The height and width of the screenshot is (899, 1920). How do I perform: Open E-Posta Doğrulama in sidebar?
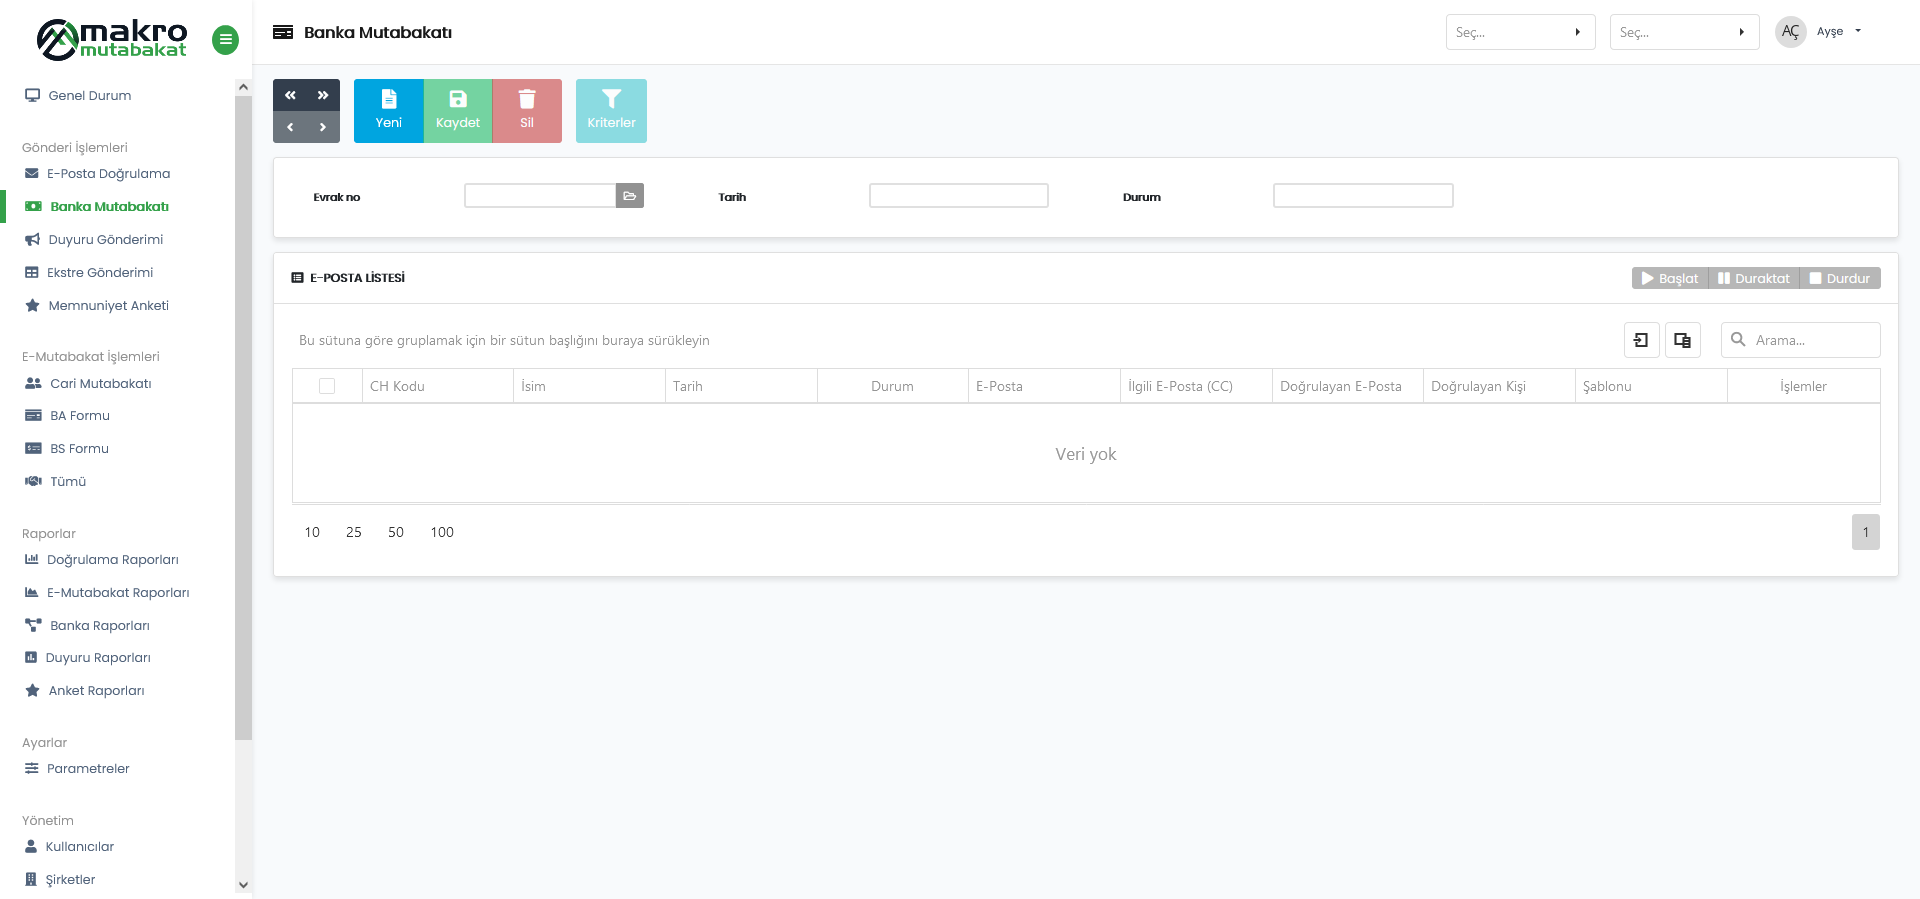point(108,174)
